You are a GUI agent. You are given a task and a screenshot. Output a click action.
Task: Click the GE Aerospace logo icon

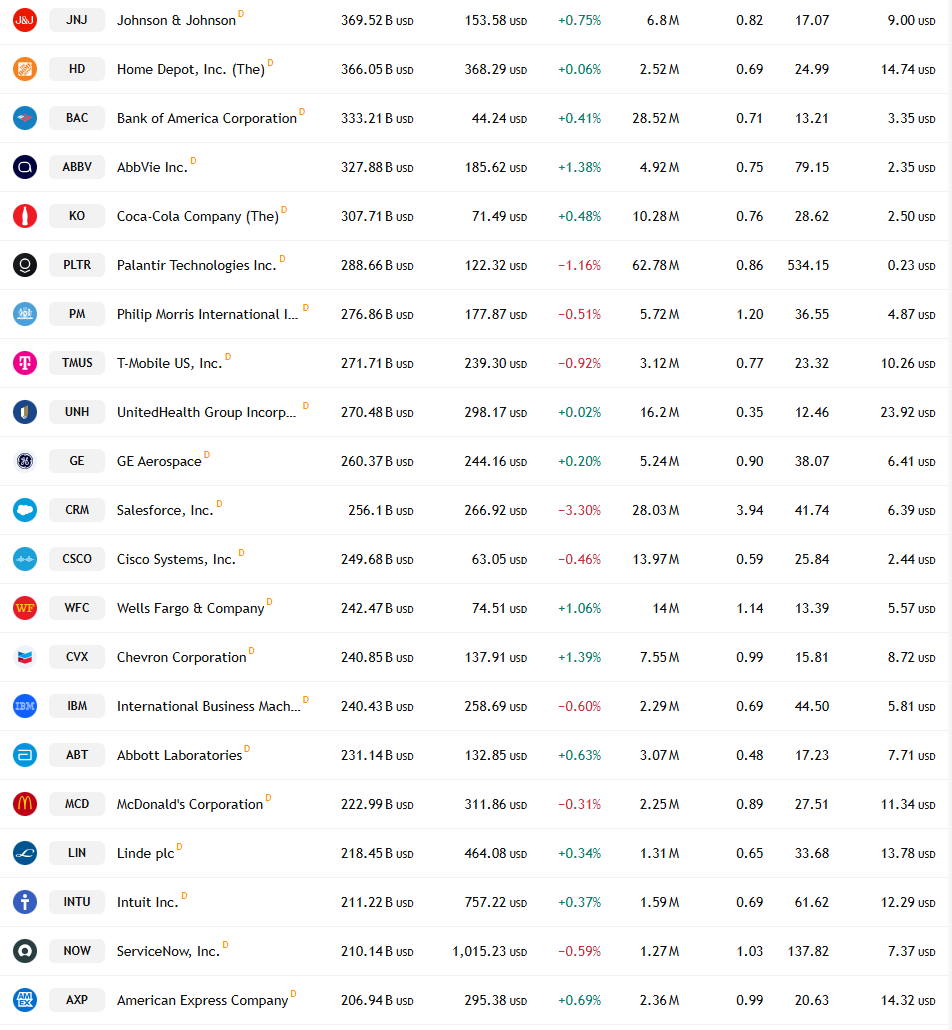point(25,461)
